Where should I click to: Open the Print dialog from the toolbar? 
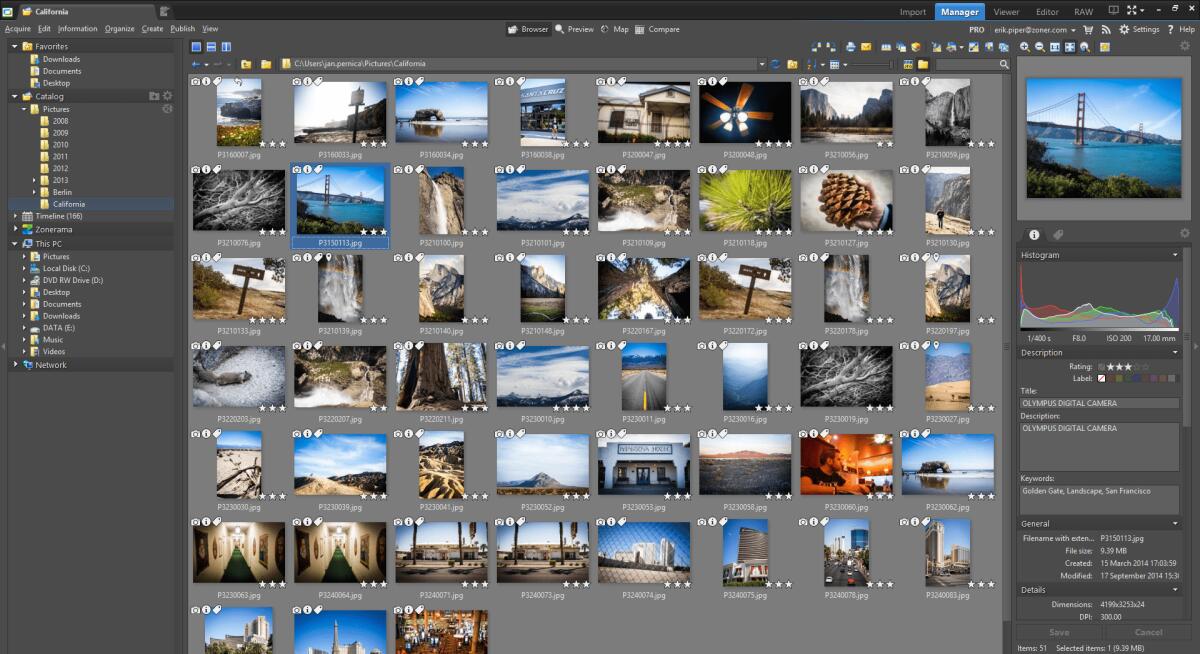850,47
